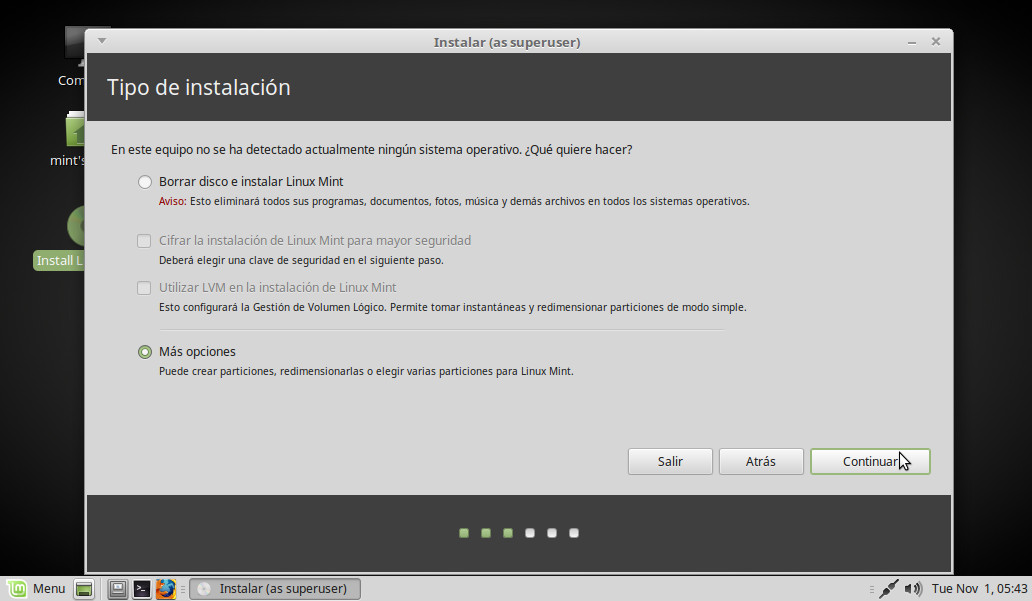Open the network connection tray icon
The image size is (1032, 601).
point(888,589)
